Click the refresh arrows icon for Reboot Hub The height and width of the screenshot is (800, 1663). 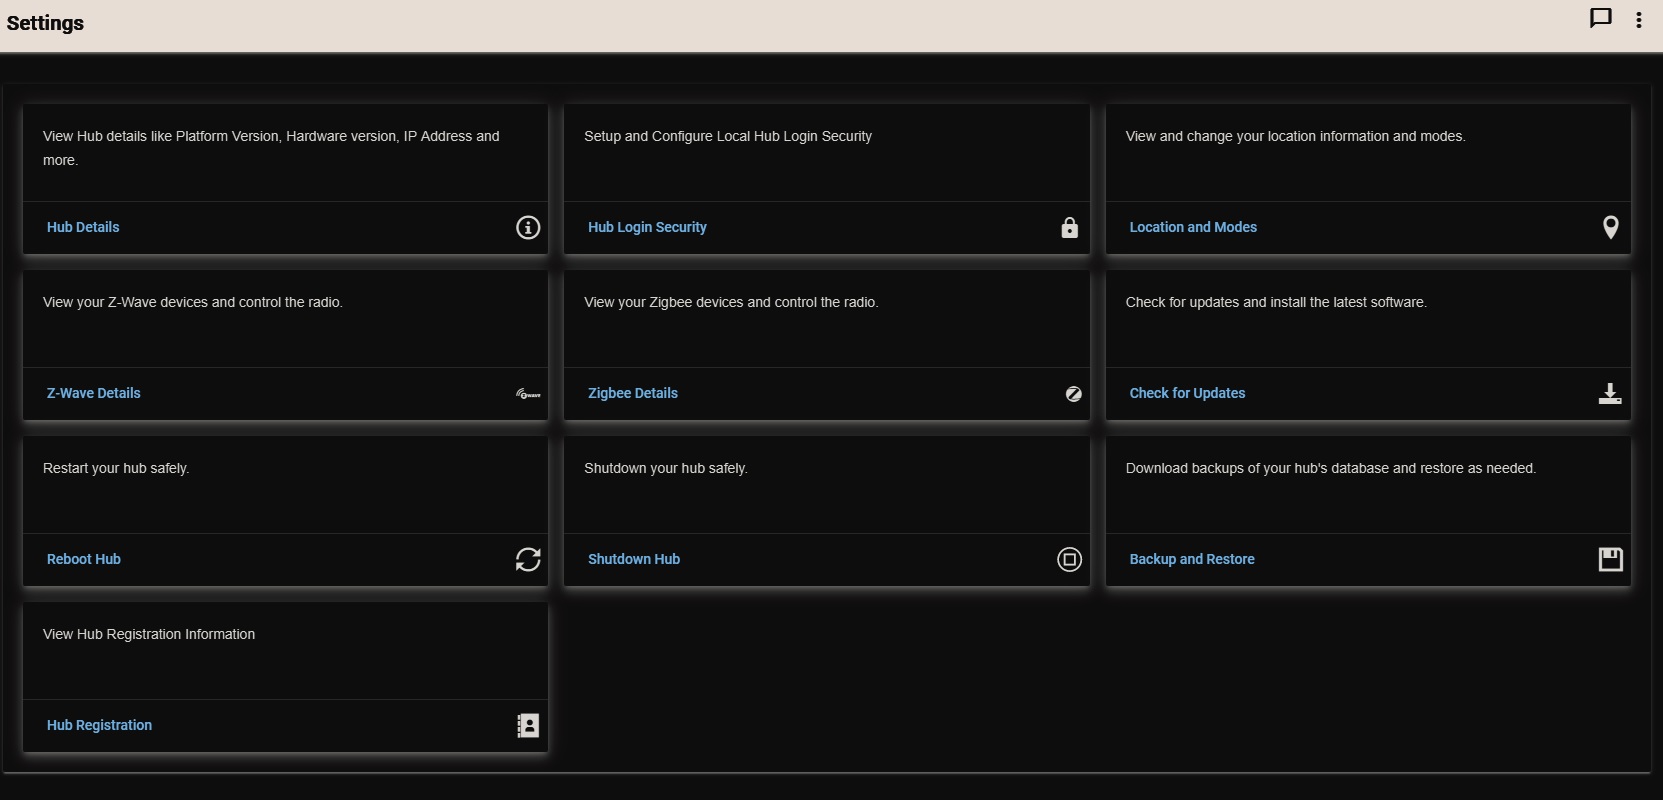(528, 559)
